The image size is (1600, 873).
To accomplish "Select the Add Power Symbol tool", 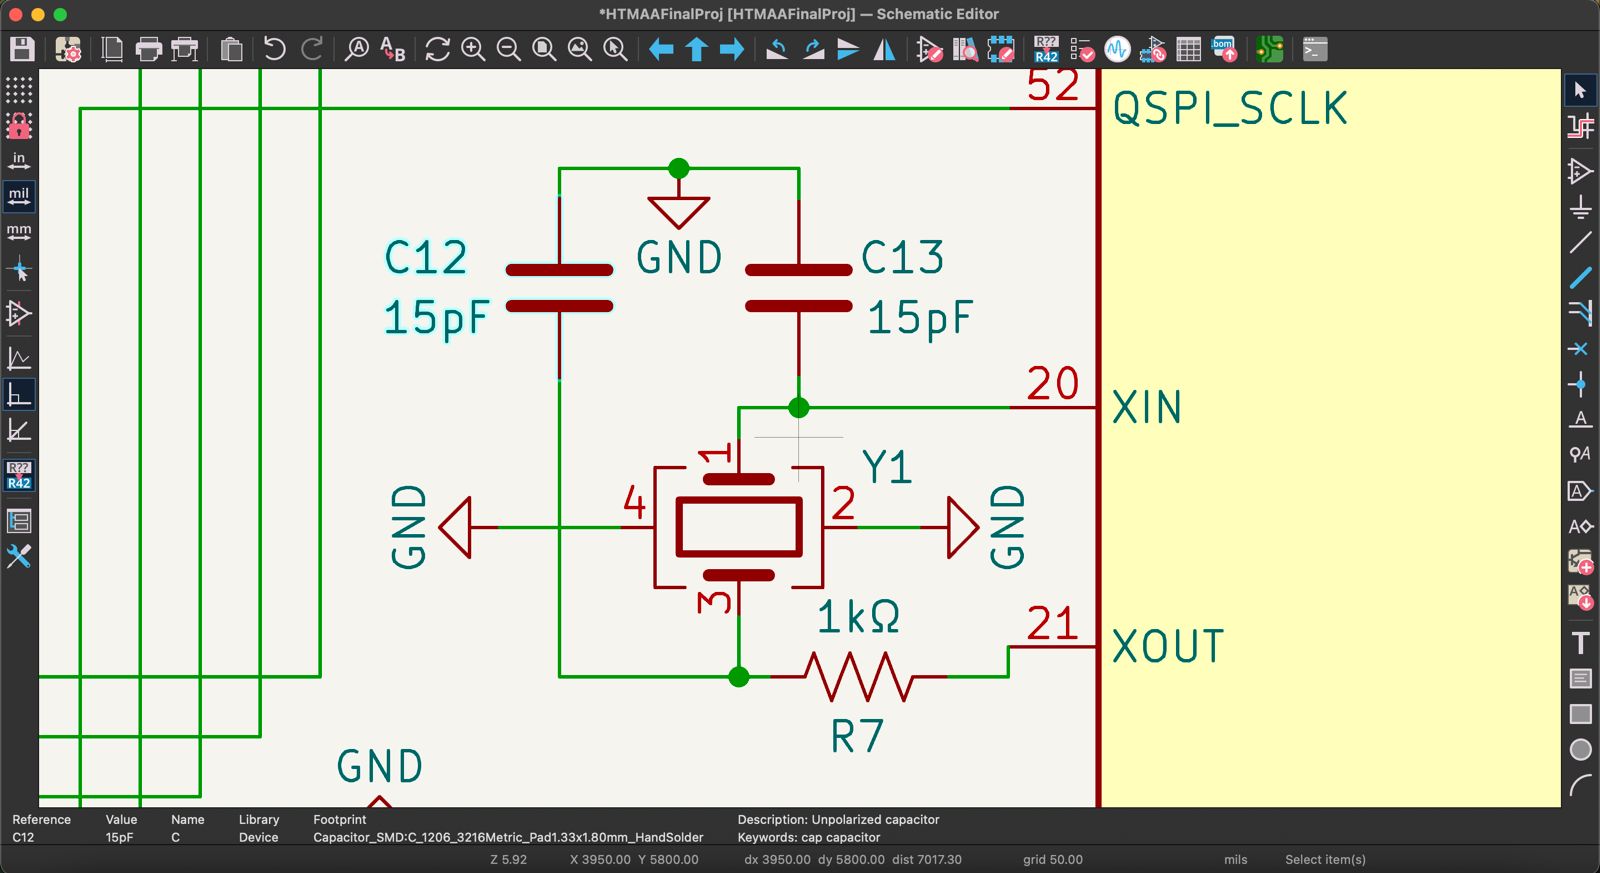I will coord(1580,207).
